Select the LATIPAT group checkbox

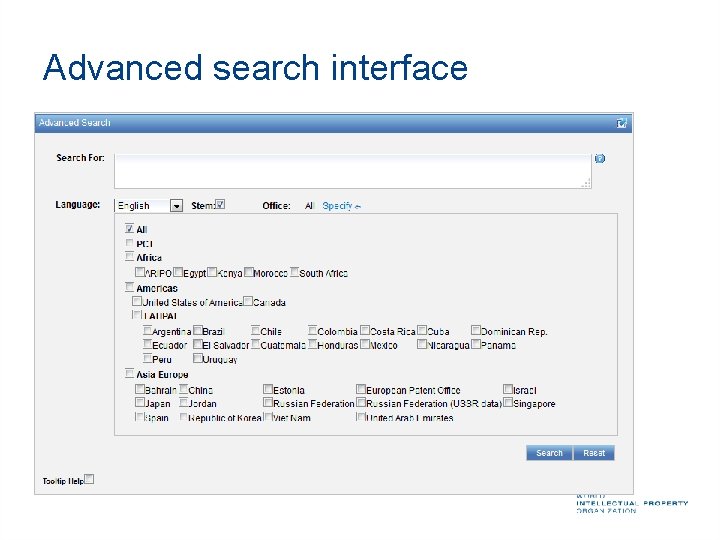(x=137, y=315)
